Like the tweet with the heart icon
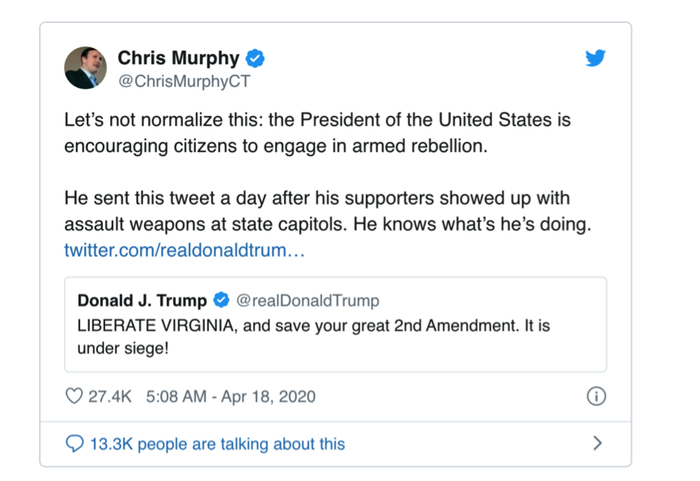This screenshot has height=481, width=700. [x=74, y=396]
